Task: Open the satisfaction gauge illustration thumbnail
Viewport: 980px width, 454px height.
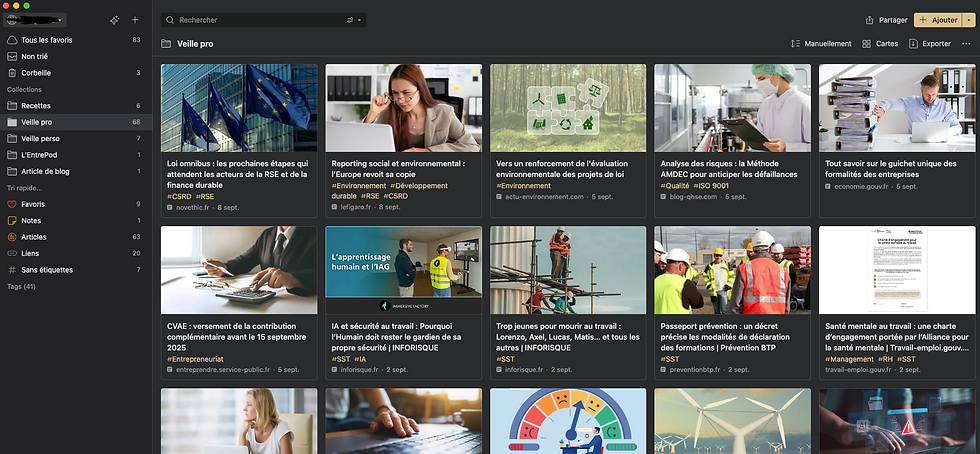Action: 568,421
